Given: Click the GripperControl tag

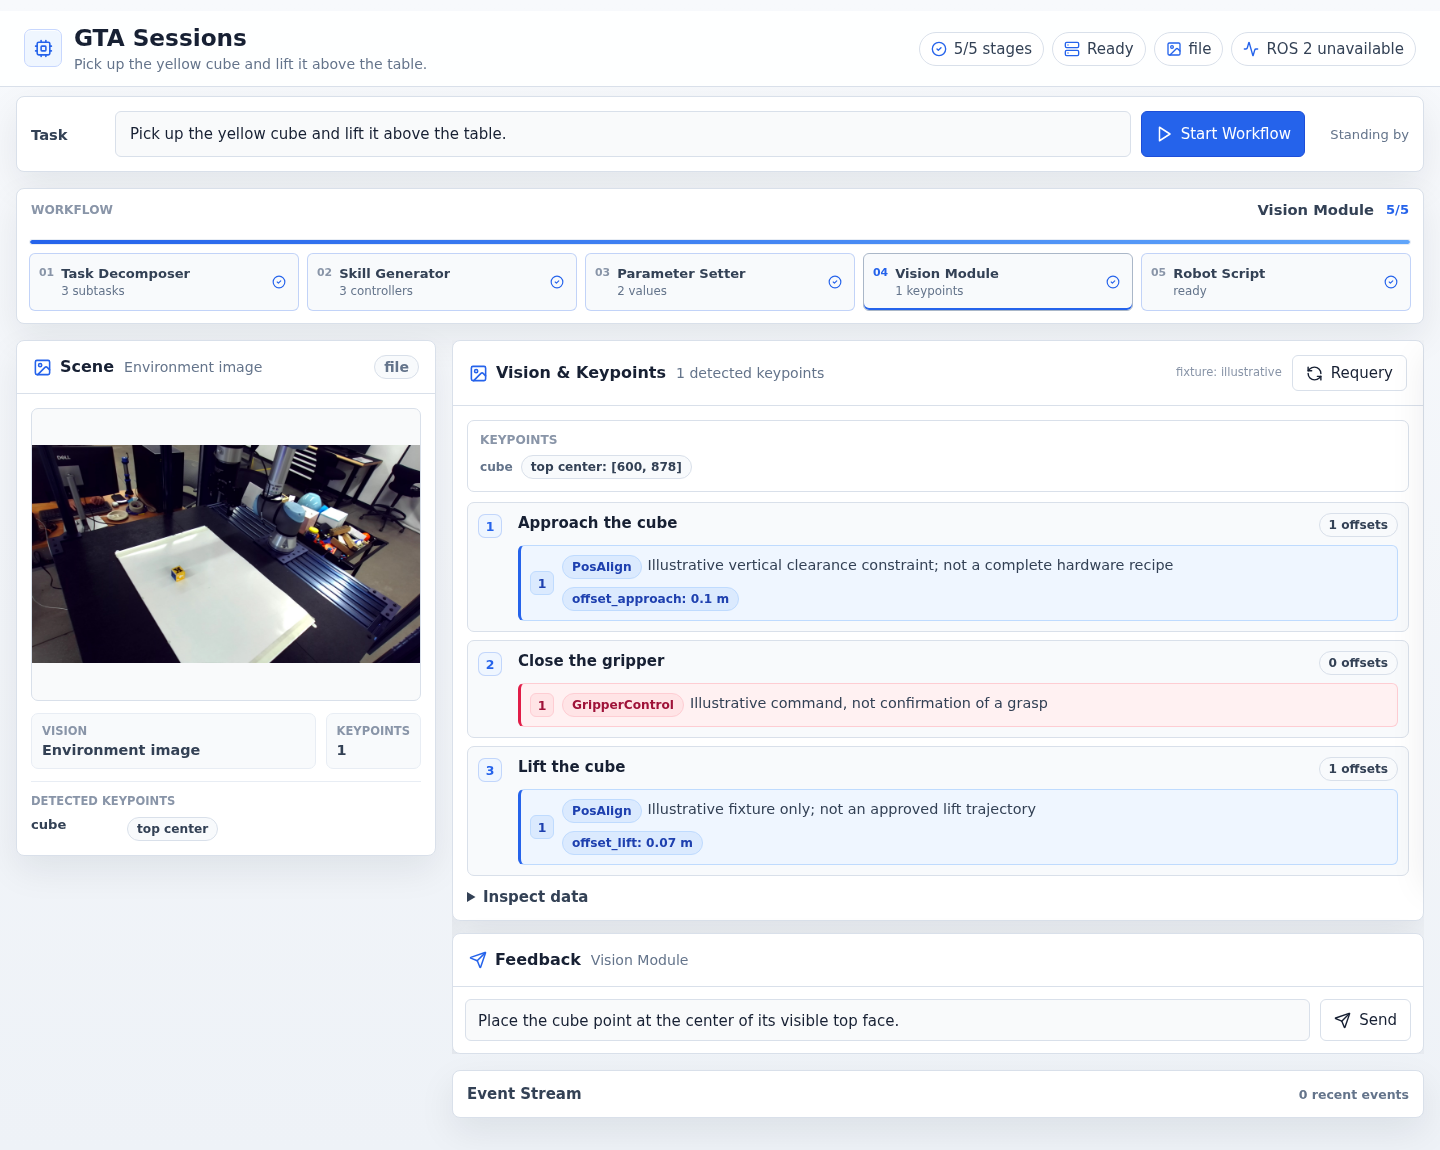Looking at the screenshot, I should click(x=623, y=705).
